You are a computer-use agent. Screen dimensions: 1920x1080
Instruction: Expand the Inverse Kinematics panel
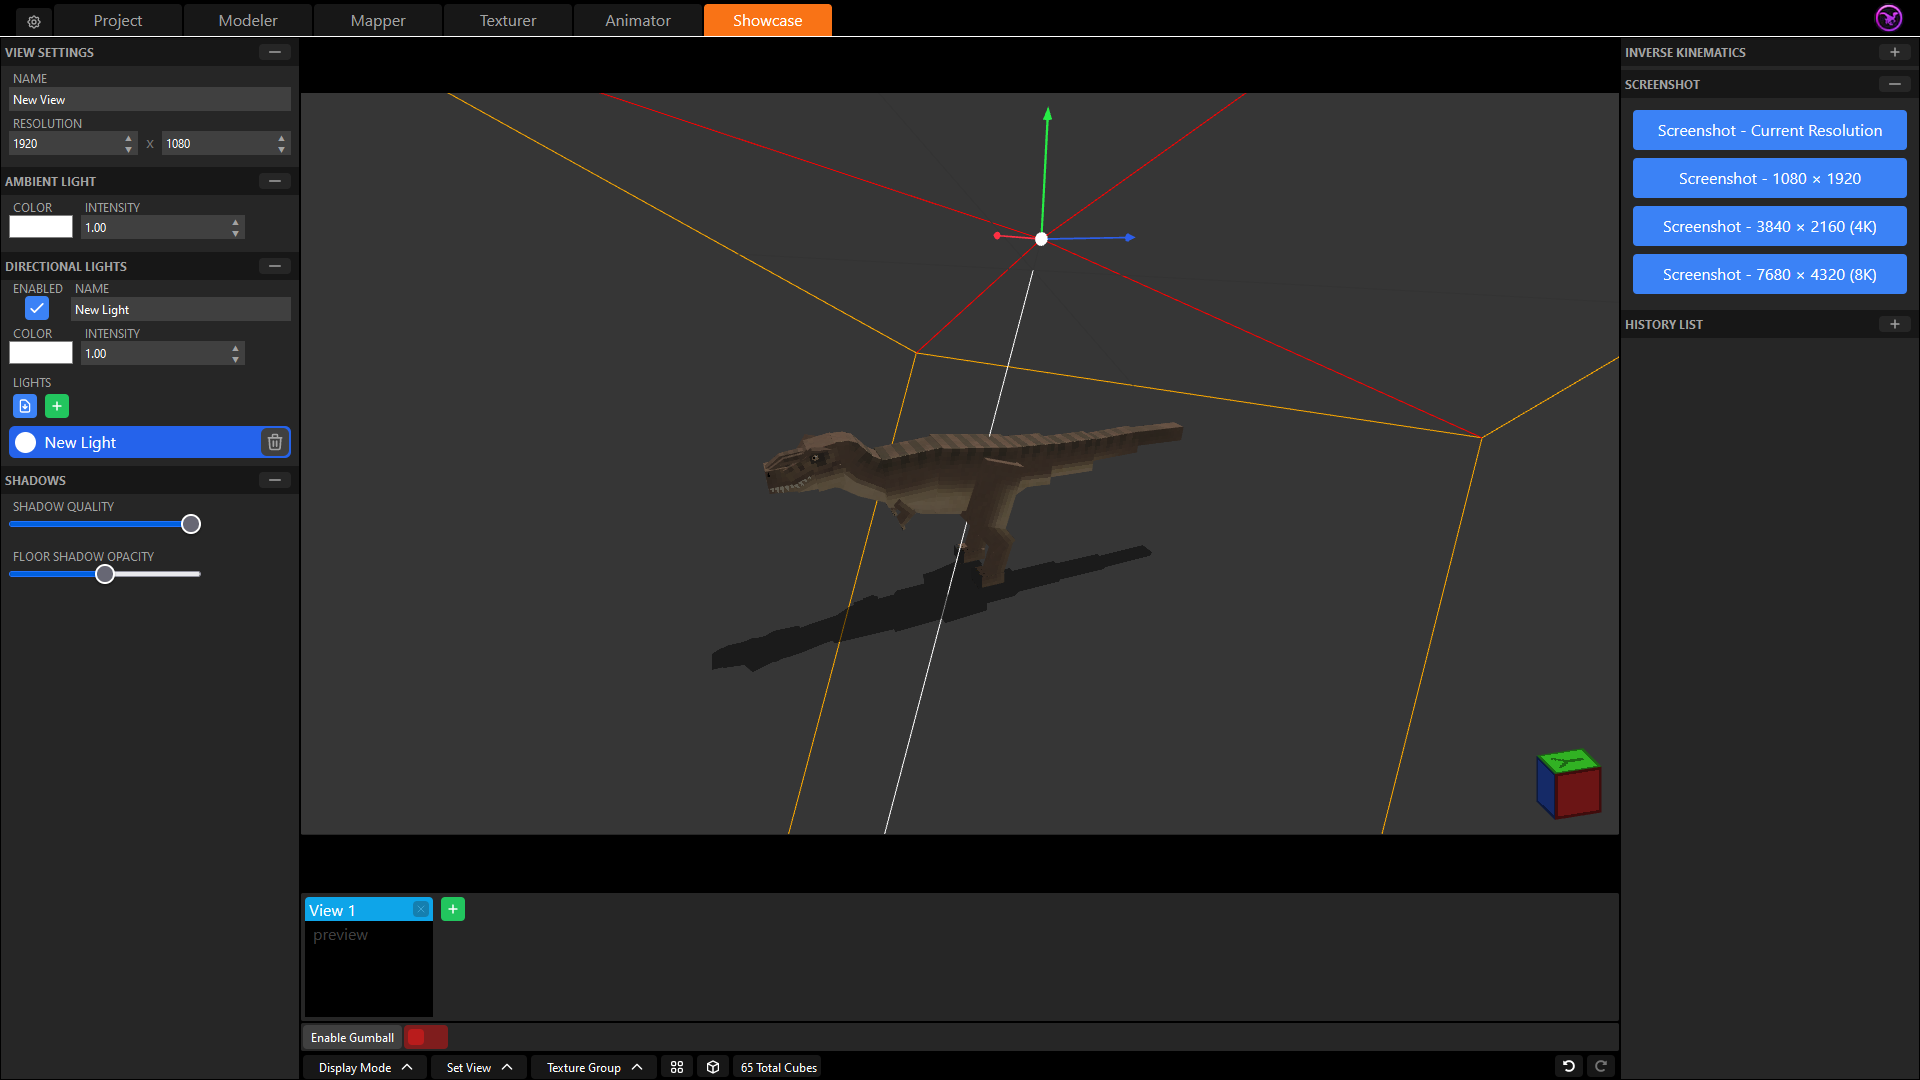1894,52
